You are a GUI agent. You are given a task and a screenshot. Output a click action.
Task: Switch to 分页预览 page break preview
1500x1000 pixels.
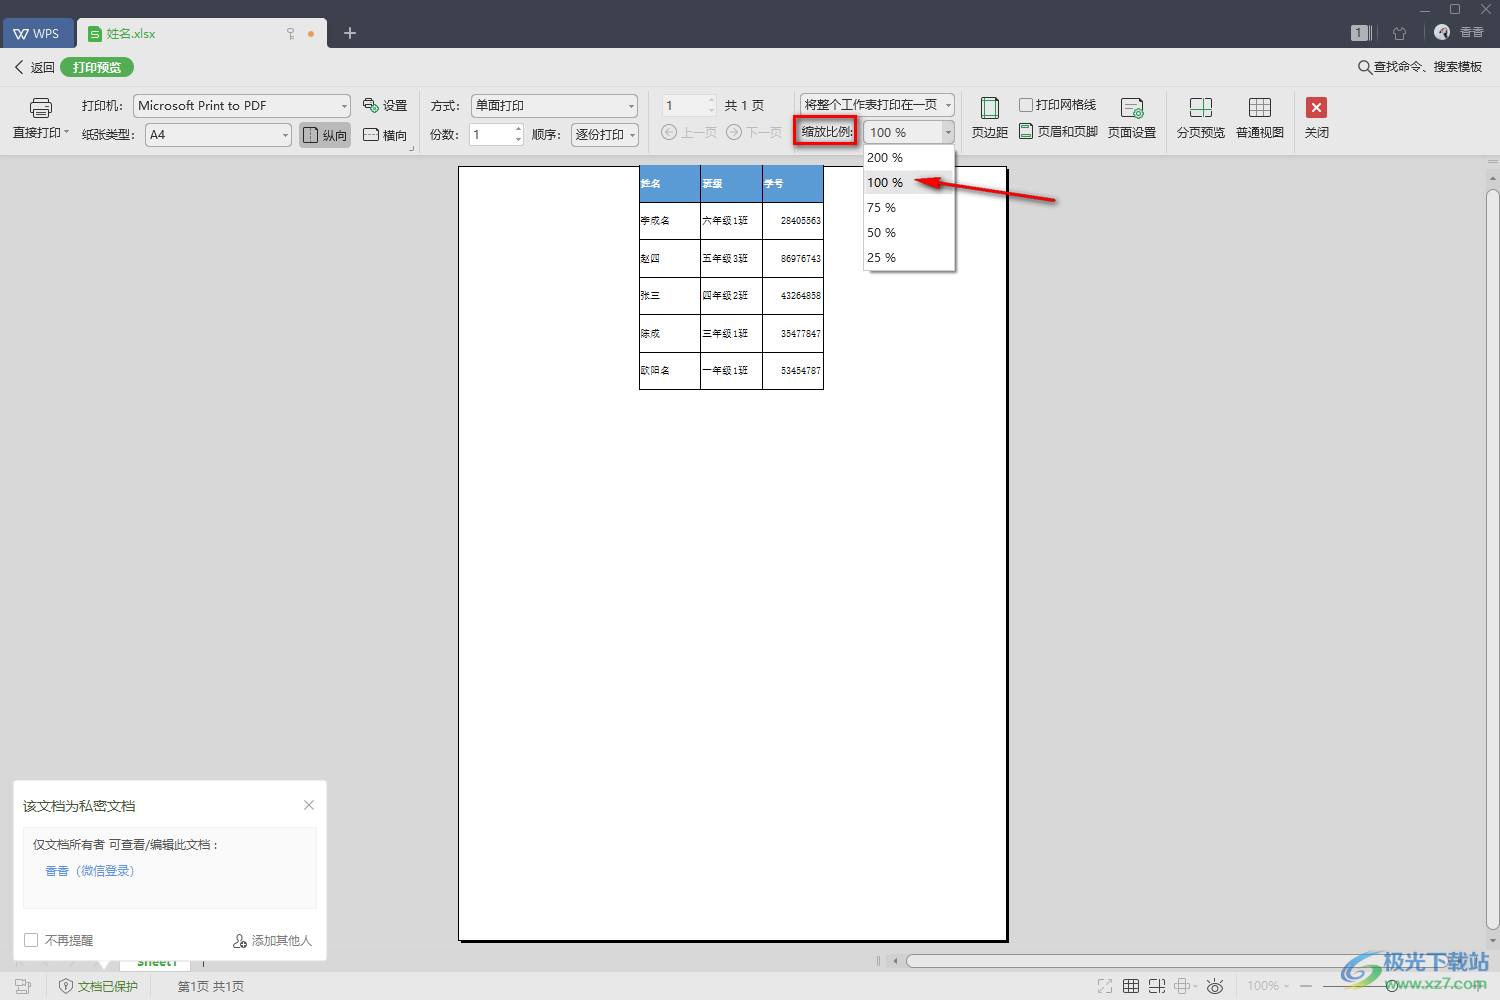[x=1200, y=118]
